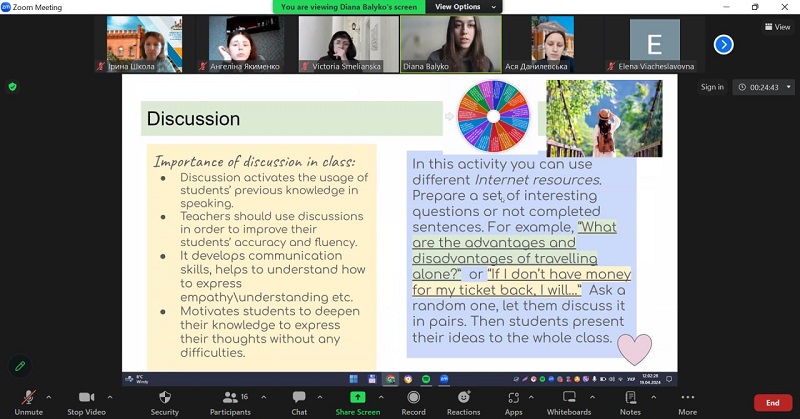The image size is (800, 419).
Task: Open Whiteboards
Action: click(569, 403)
